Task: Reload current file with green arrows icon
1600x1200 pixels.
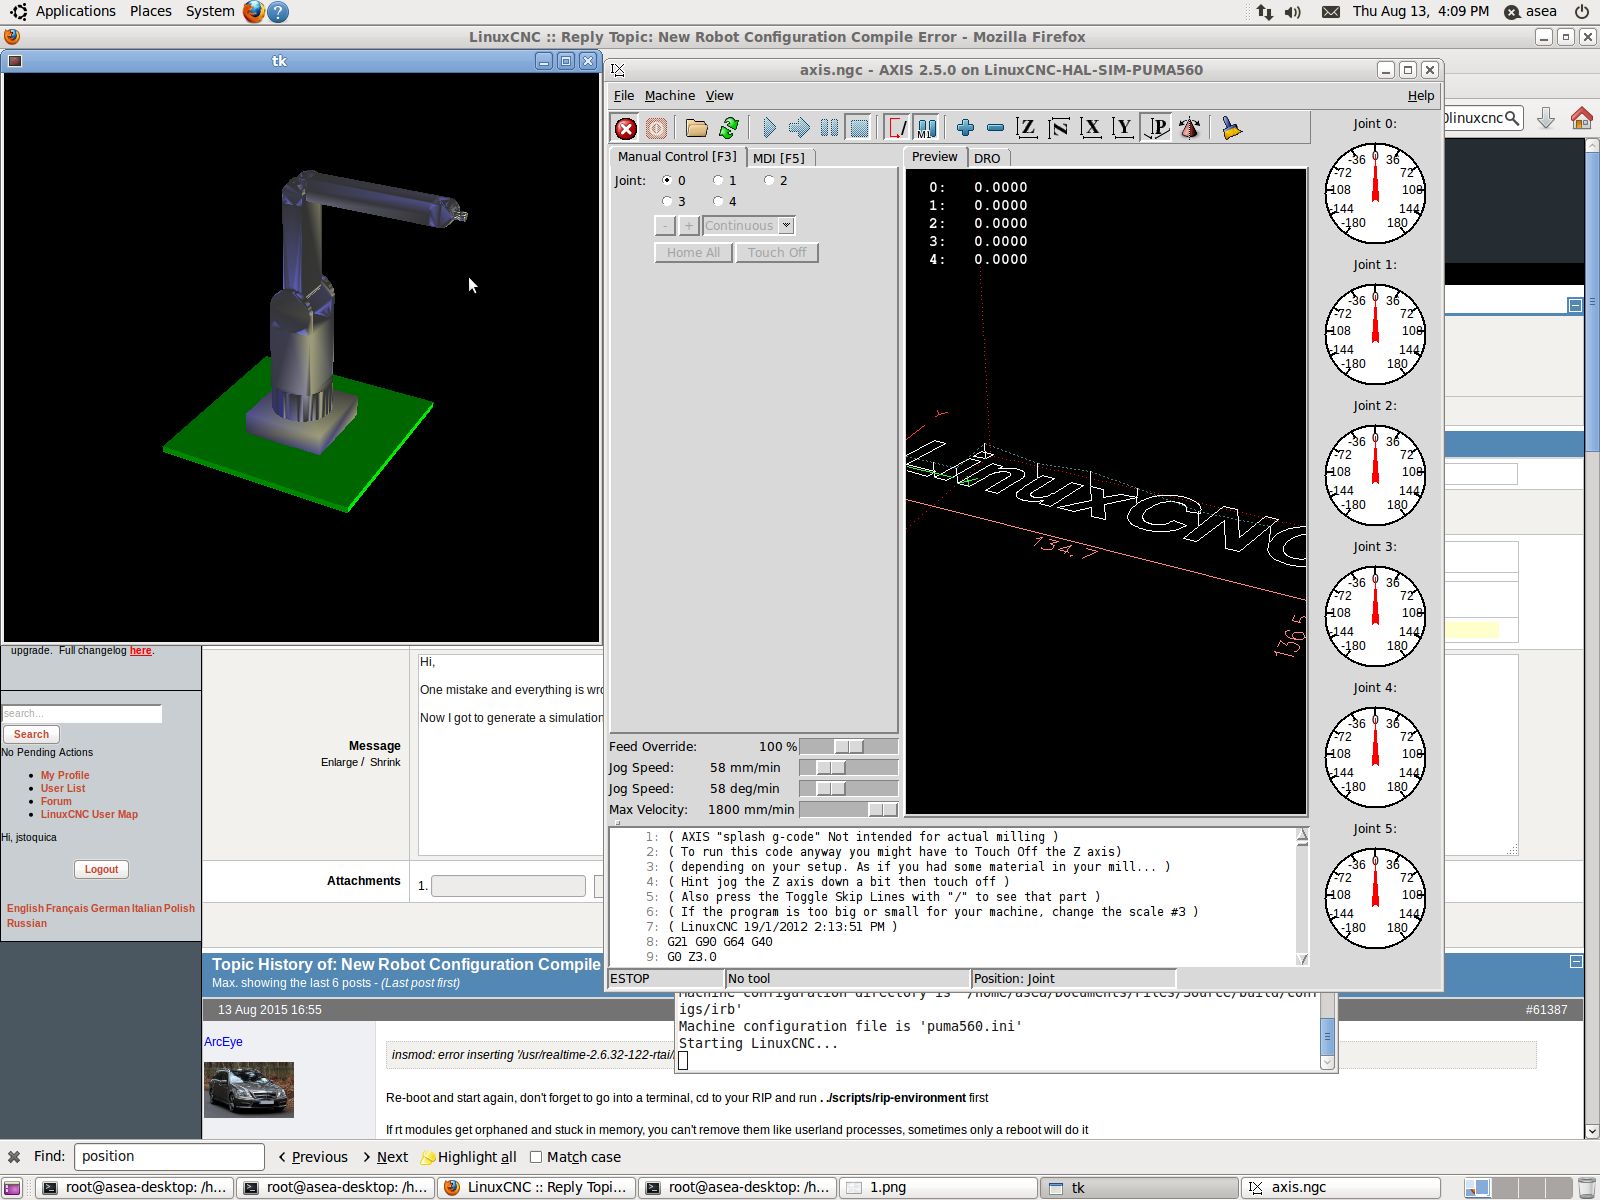Action: (x=729, y=128)
